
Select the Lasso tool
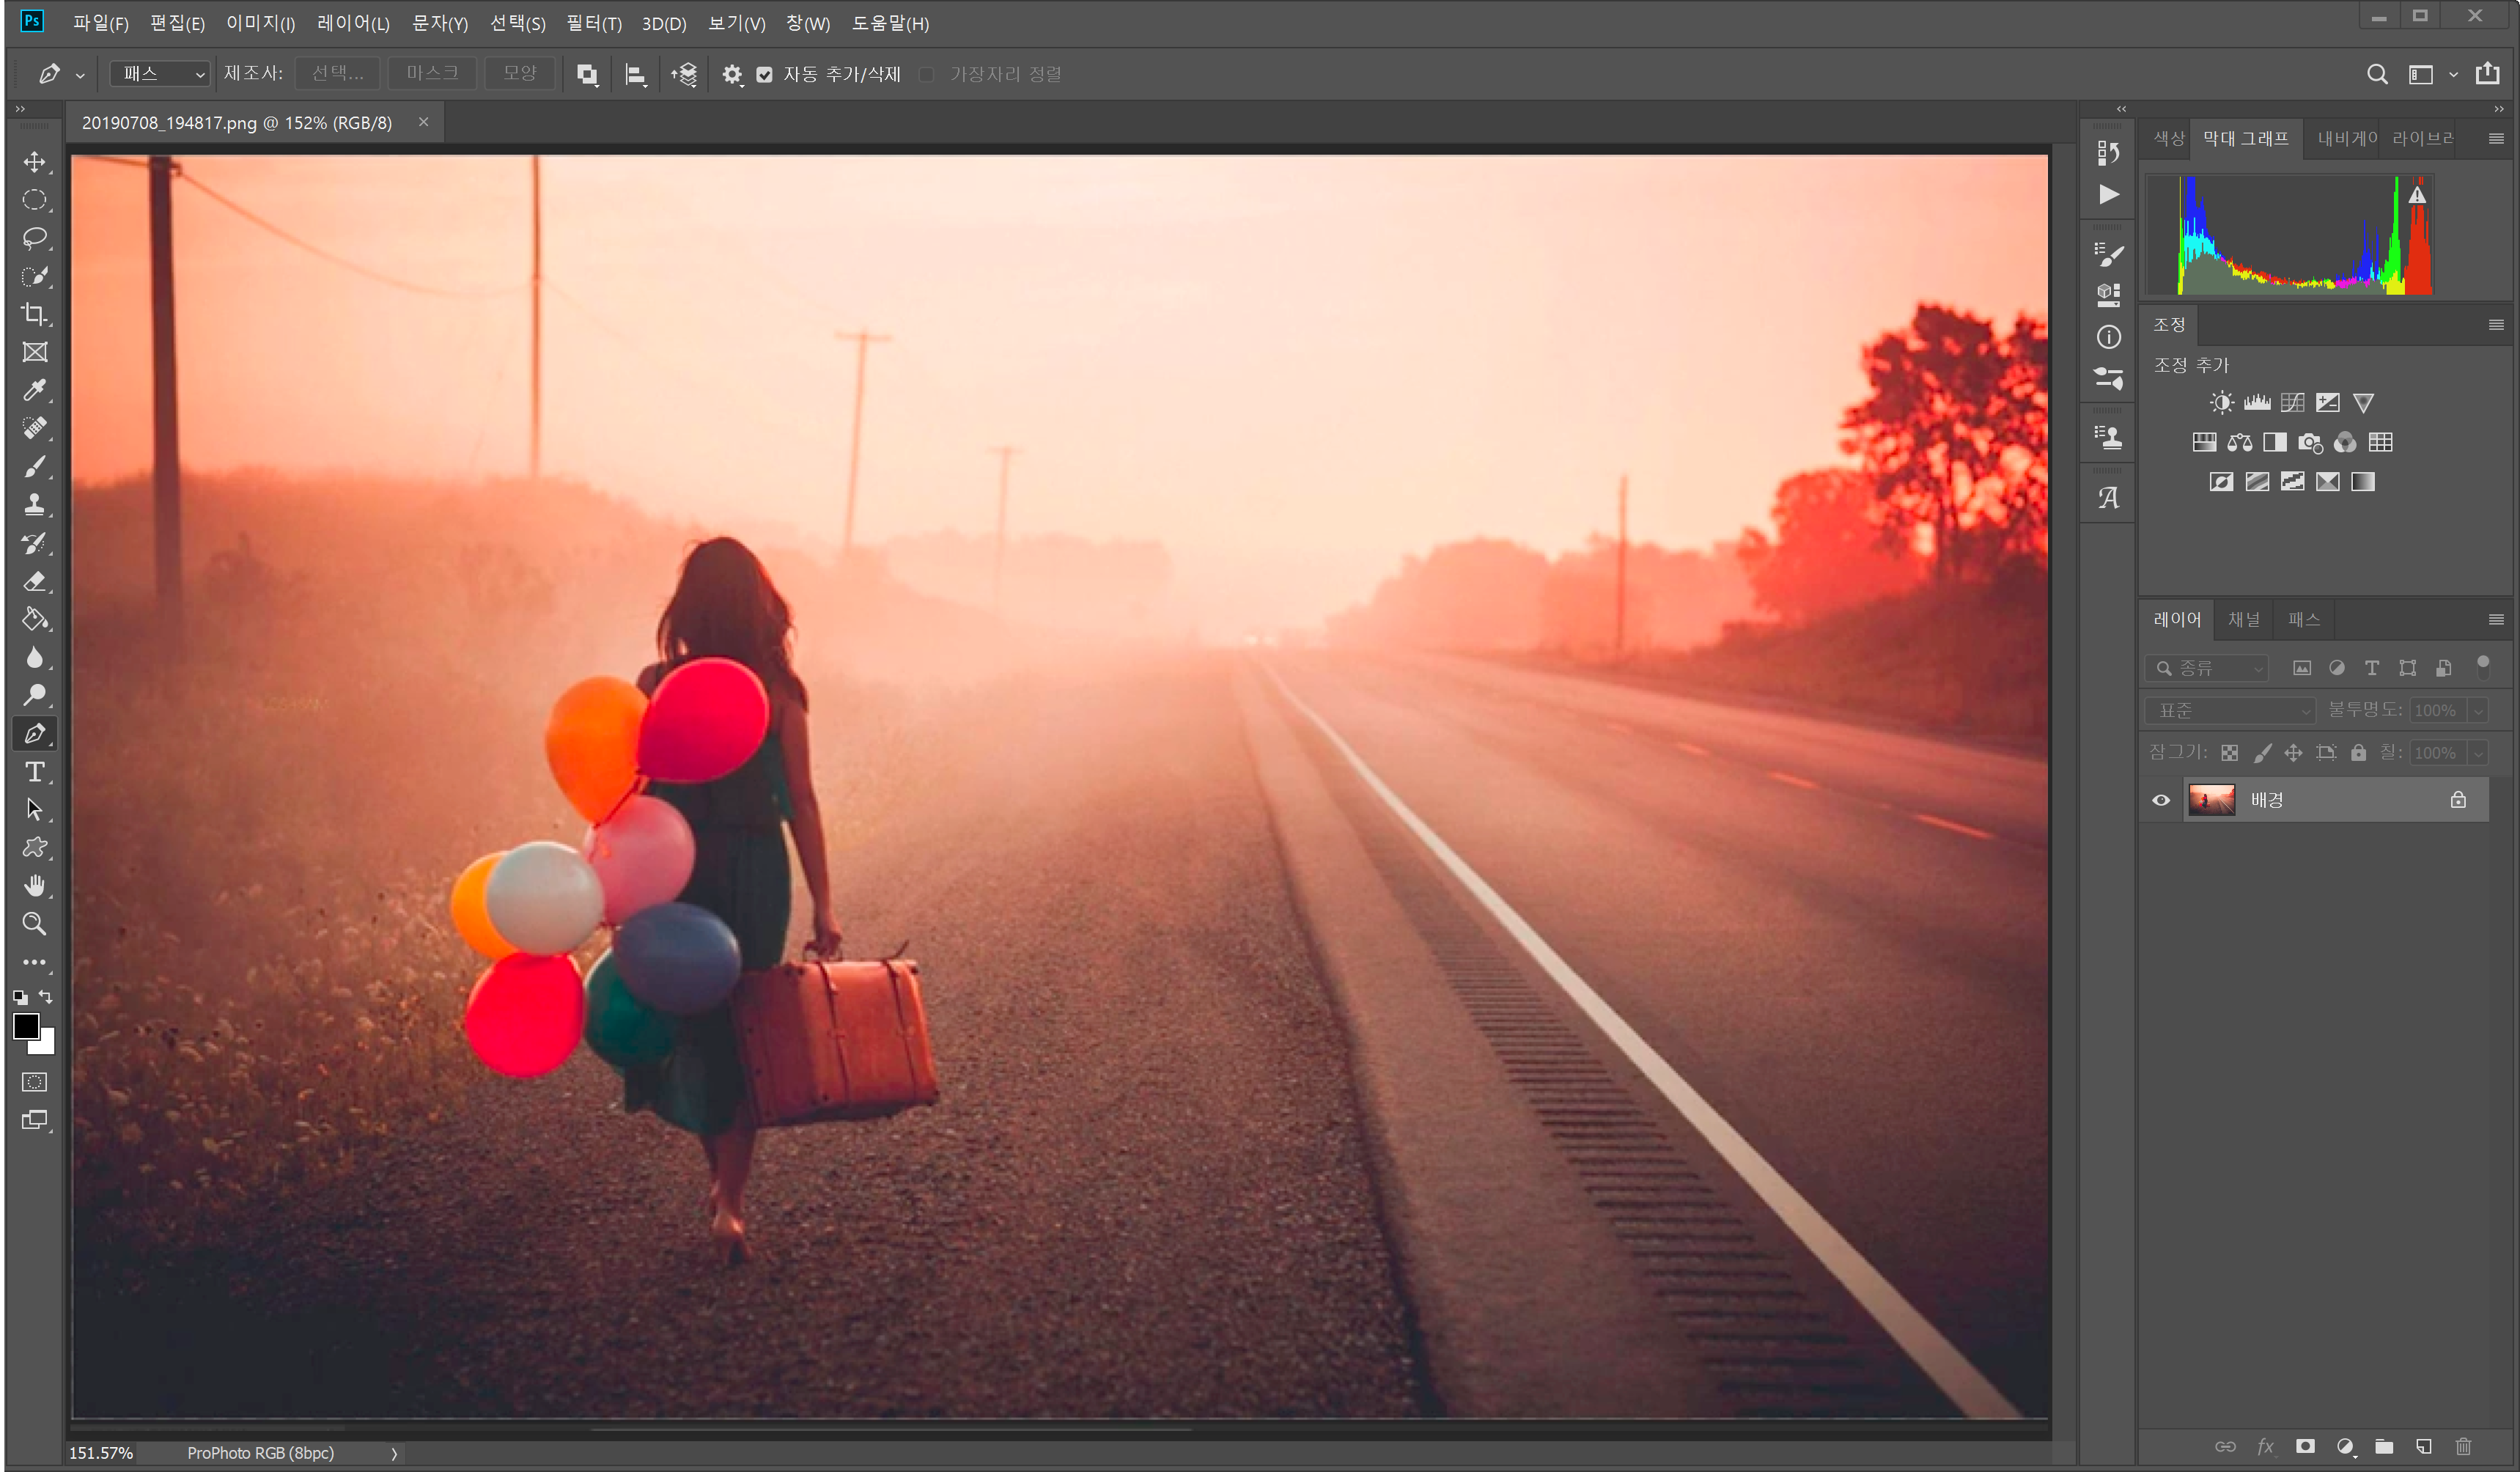[35, 238]
